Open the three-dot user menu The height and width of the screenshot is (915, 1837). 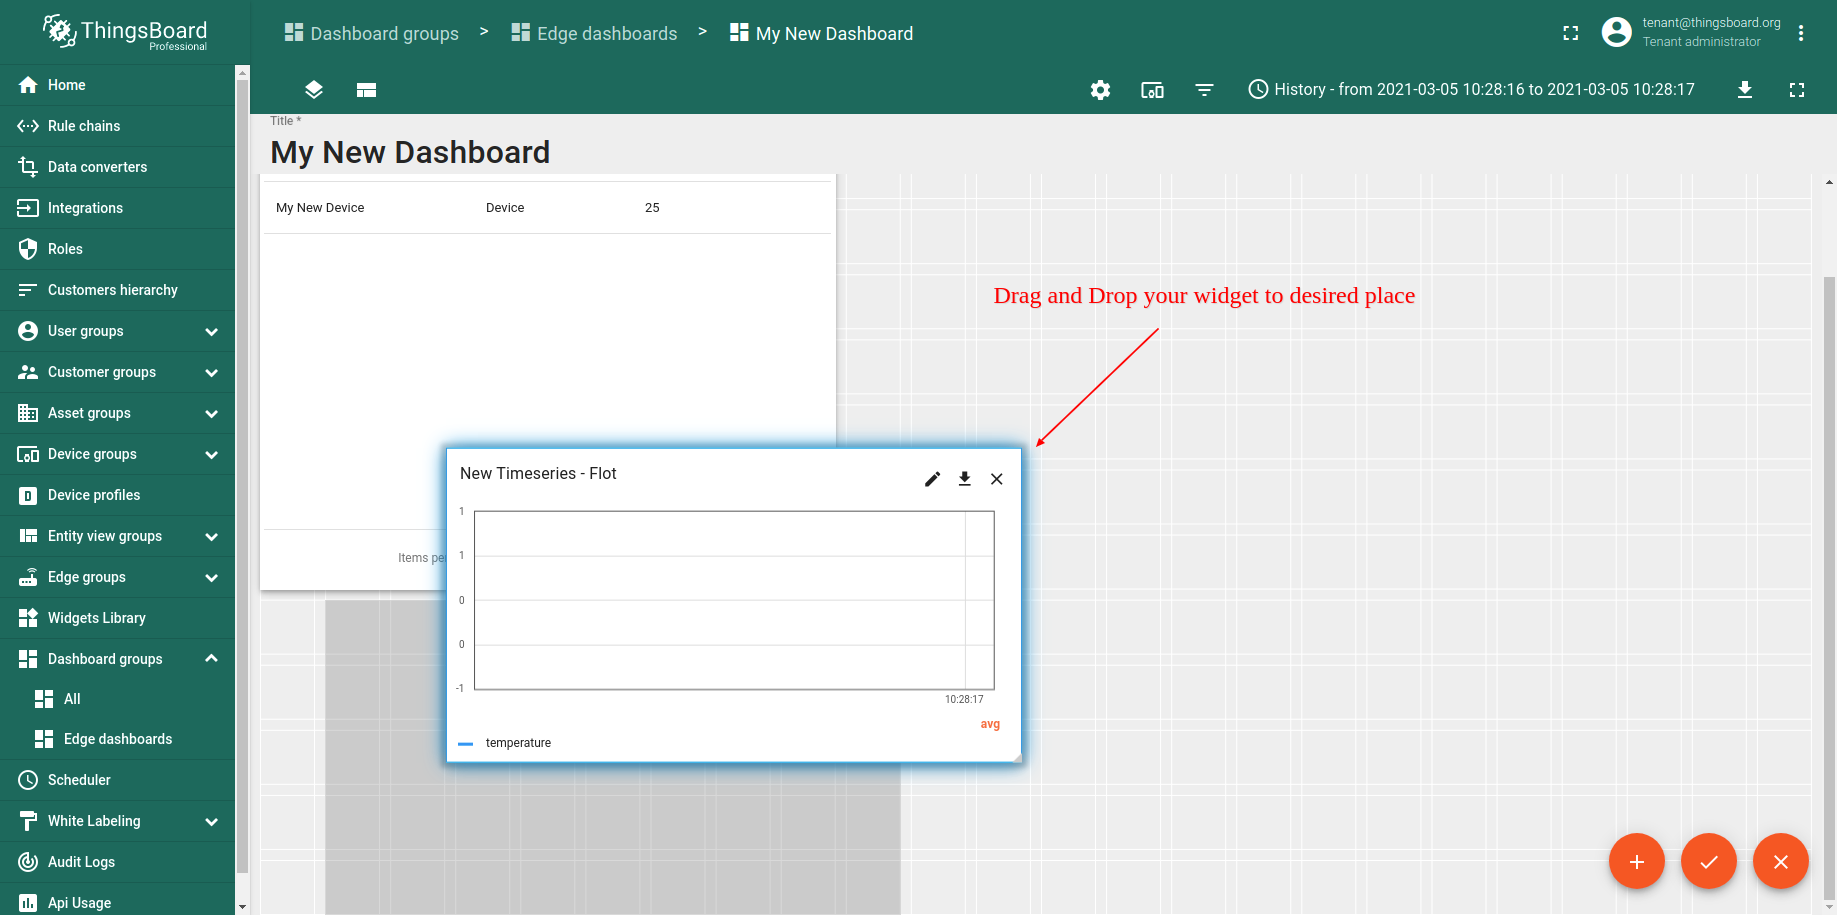click(1801, 33)
